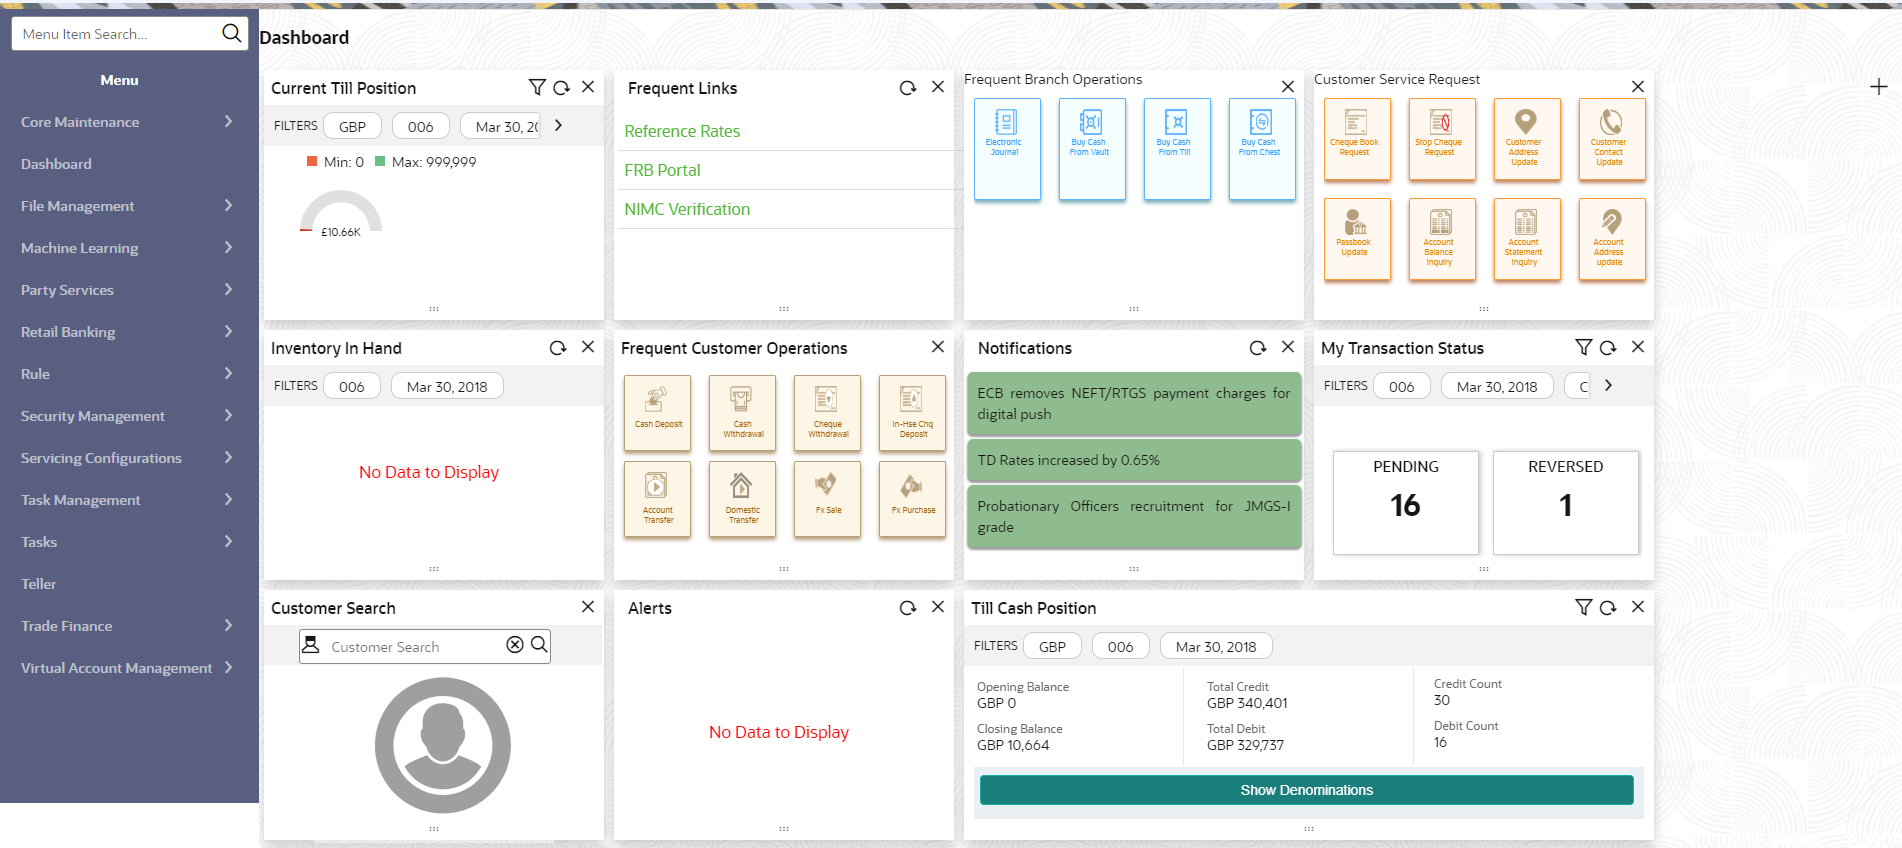Screen dimensions: 1902x848
Task: Click the Menu Item Search magnifier icon
Action: (x=231, y=33)
